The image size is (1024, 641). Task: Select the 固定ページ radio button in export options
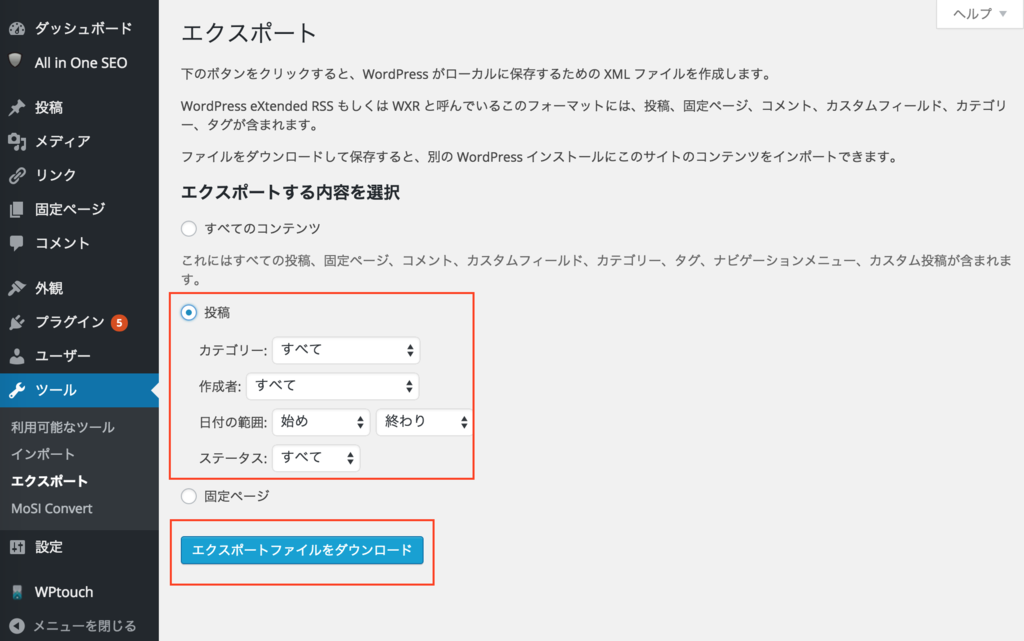[189, 496]
